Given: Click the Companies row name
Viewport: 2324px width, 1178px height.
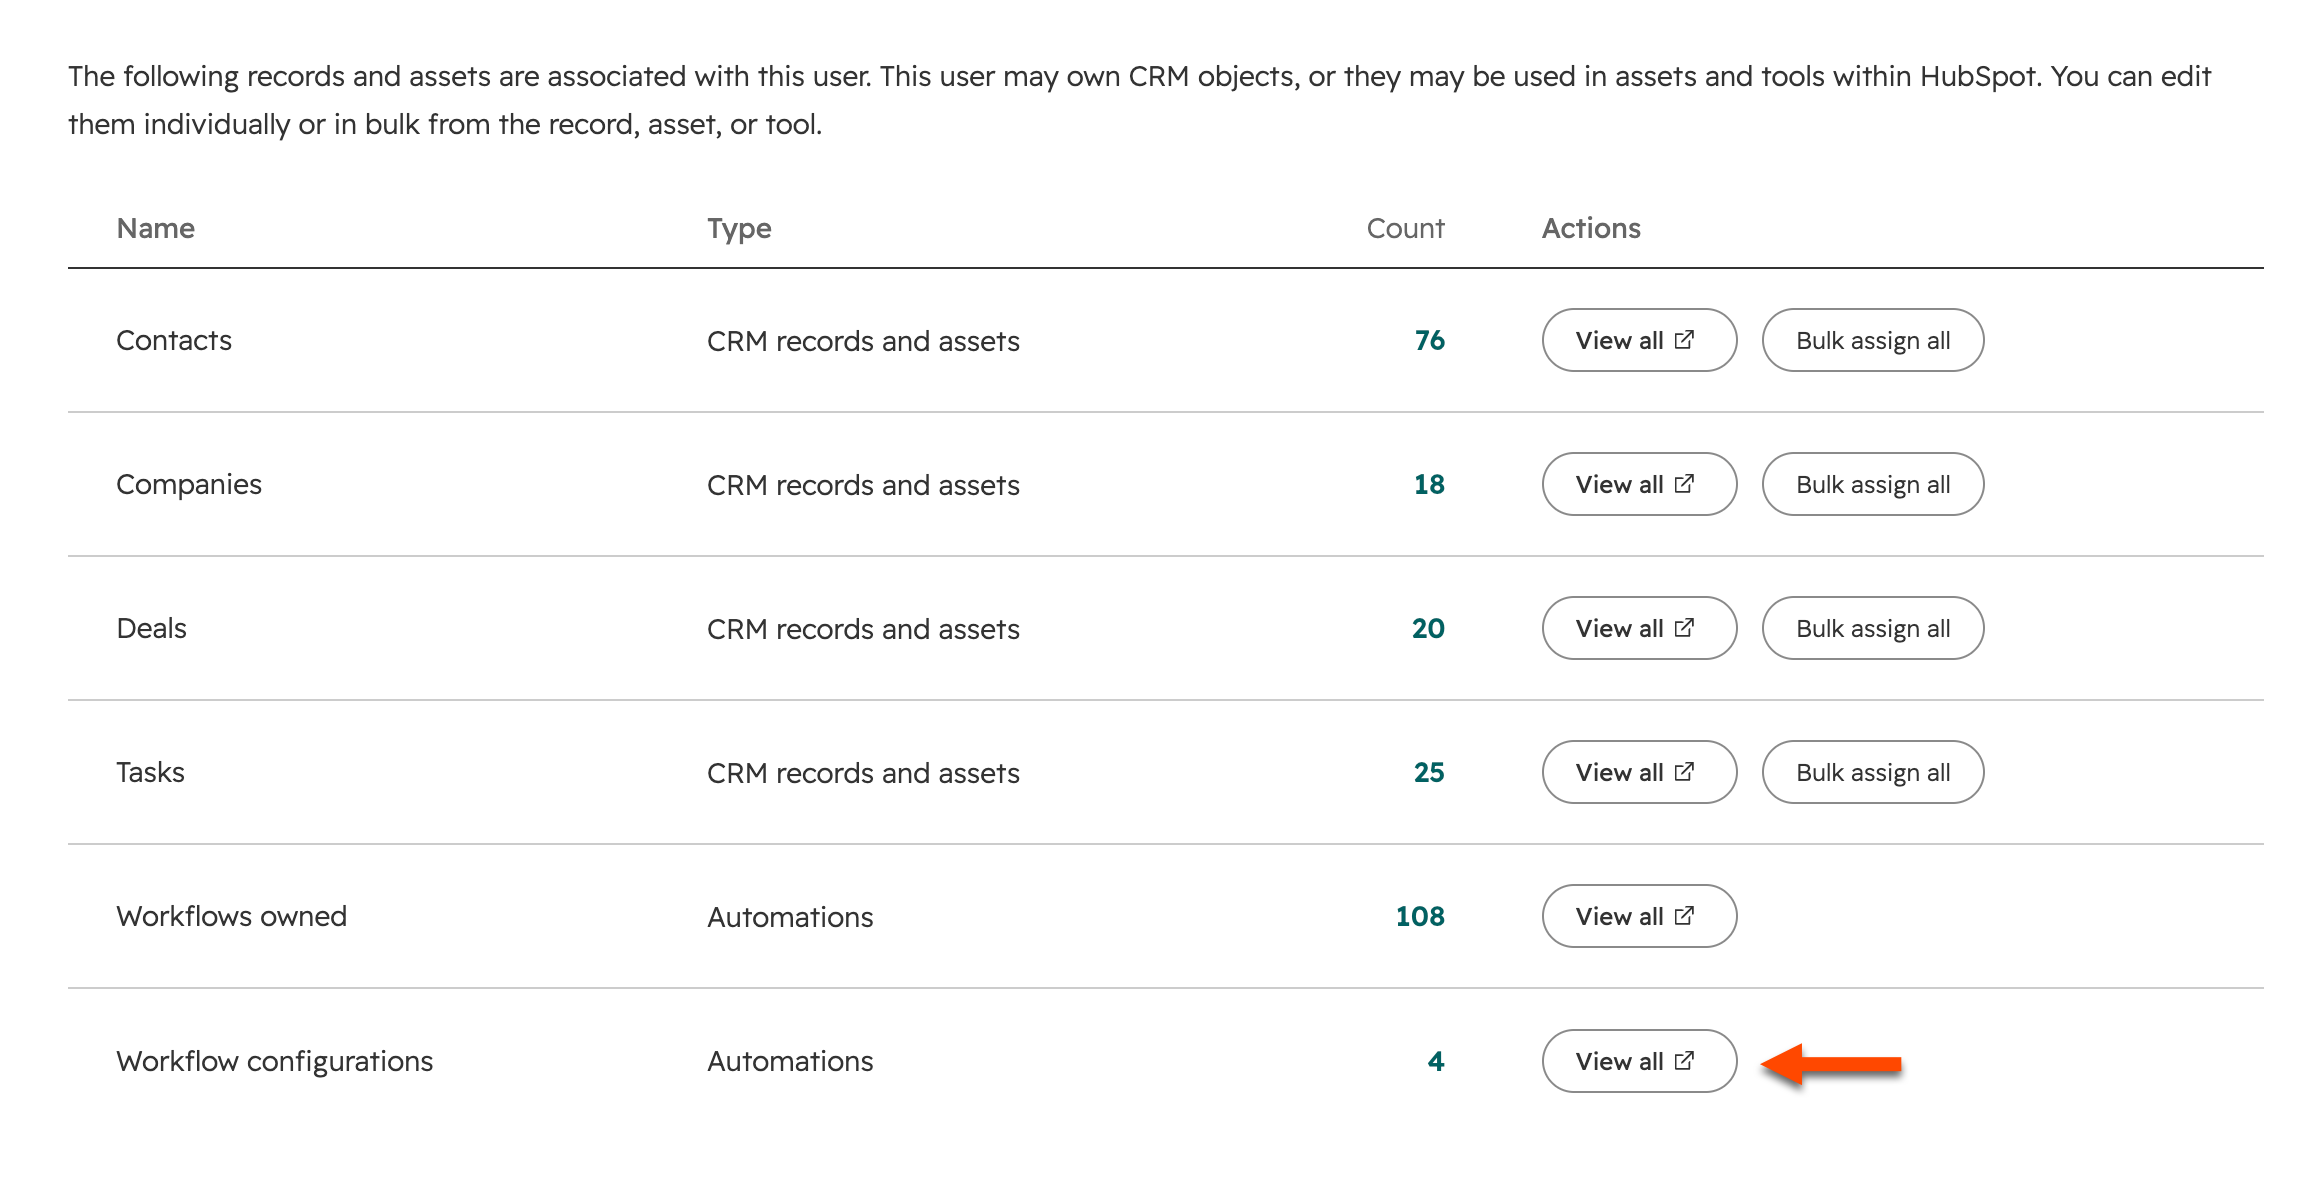Looking at the screenshot, I should pyautogui.click(x=189, y=485).
